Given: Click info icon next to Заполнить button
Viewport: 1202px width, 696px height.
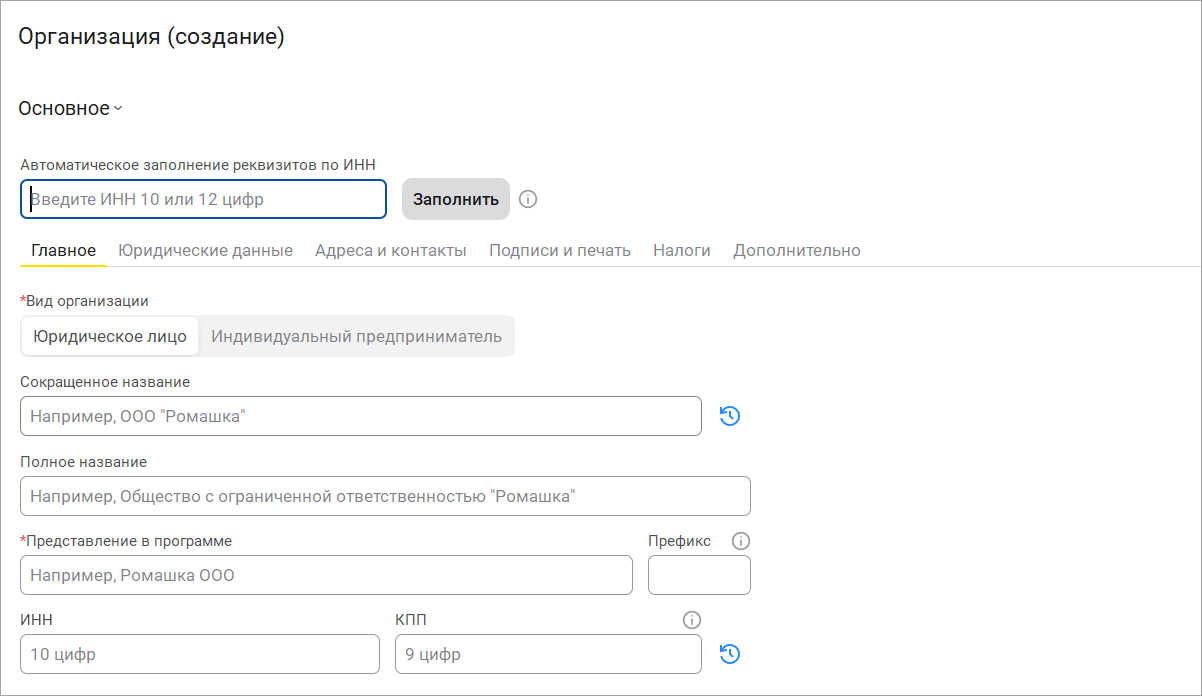Looking at the screenshot, I should click(528, 199).
